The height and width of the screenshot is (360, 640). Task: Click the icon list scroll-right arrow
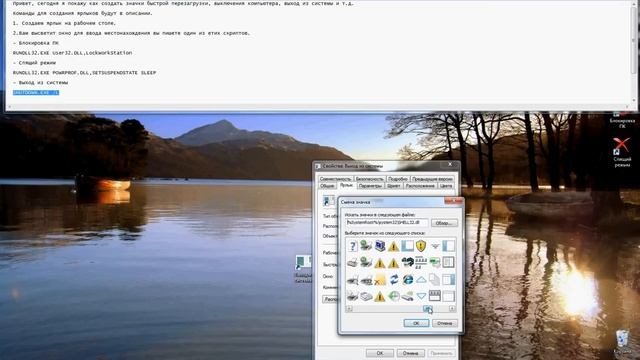pos(452,309)
